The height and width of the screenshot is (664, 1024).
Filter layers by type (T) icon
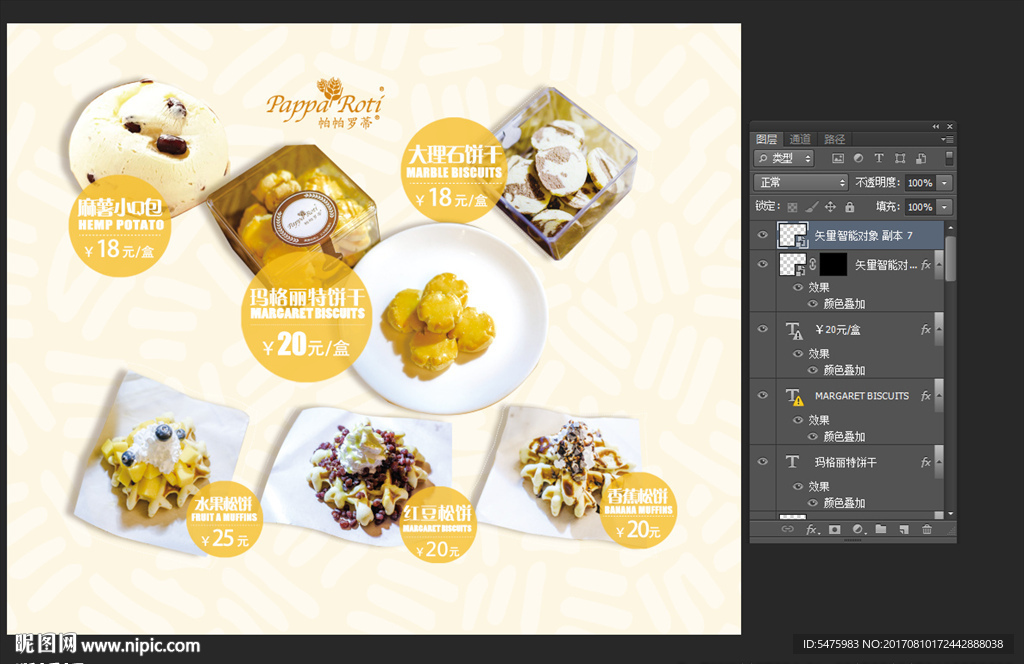[879, 158]
